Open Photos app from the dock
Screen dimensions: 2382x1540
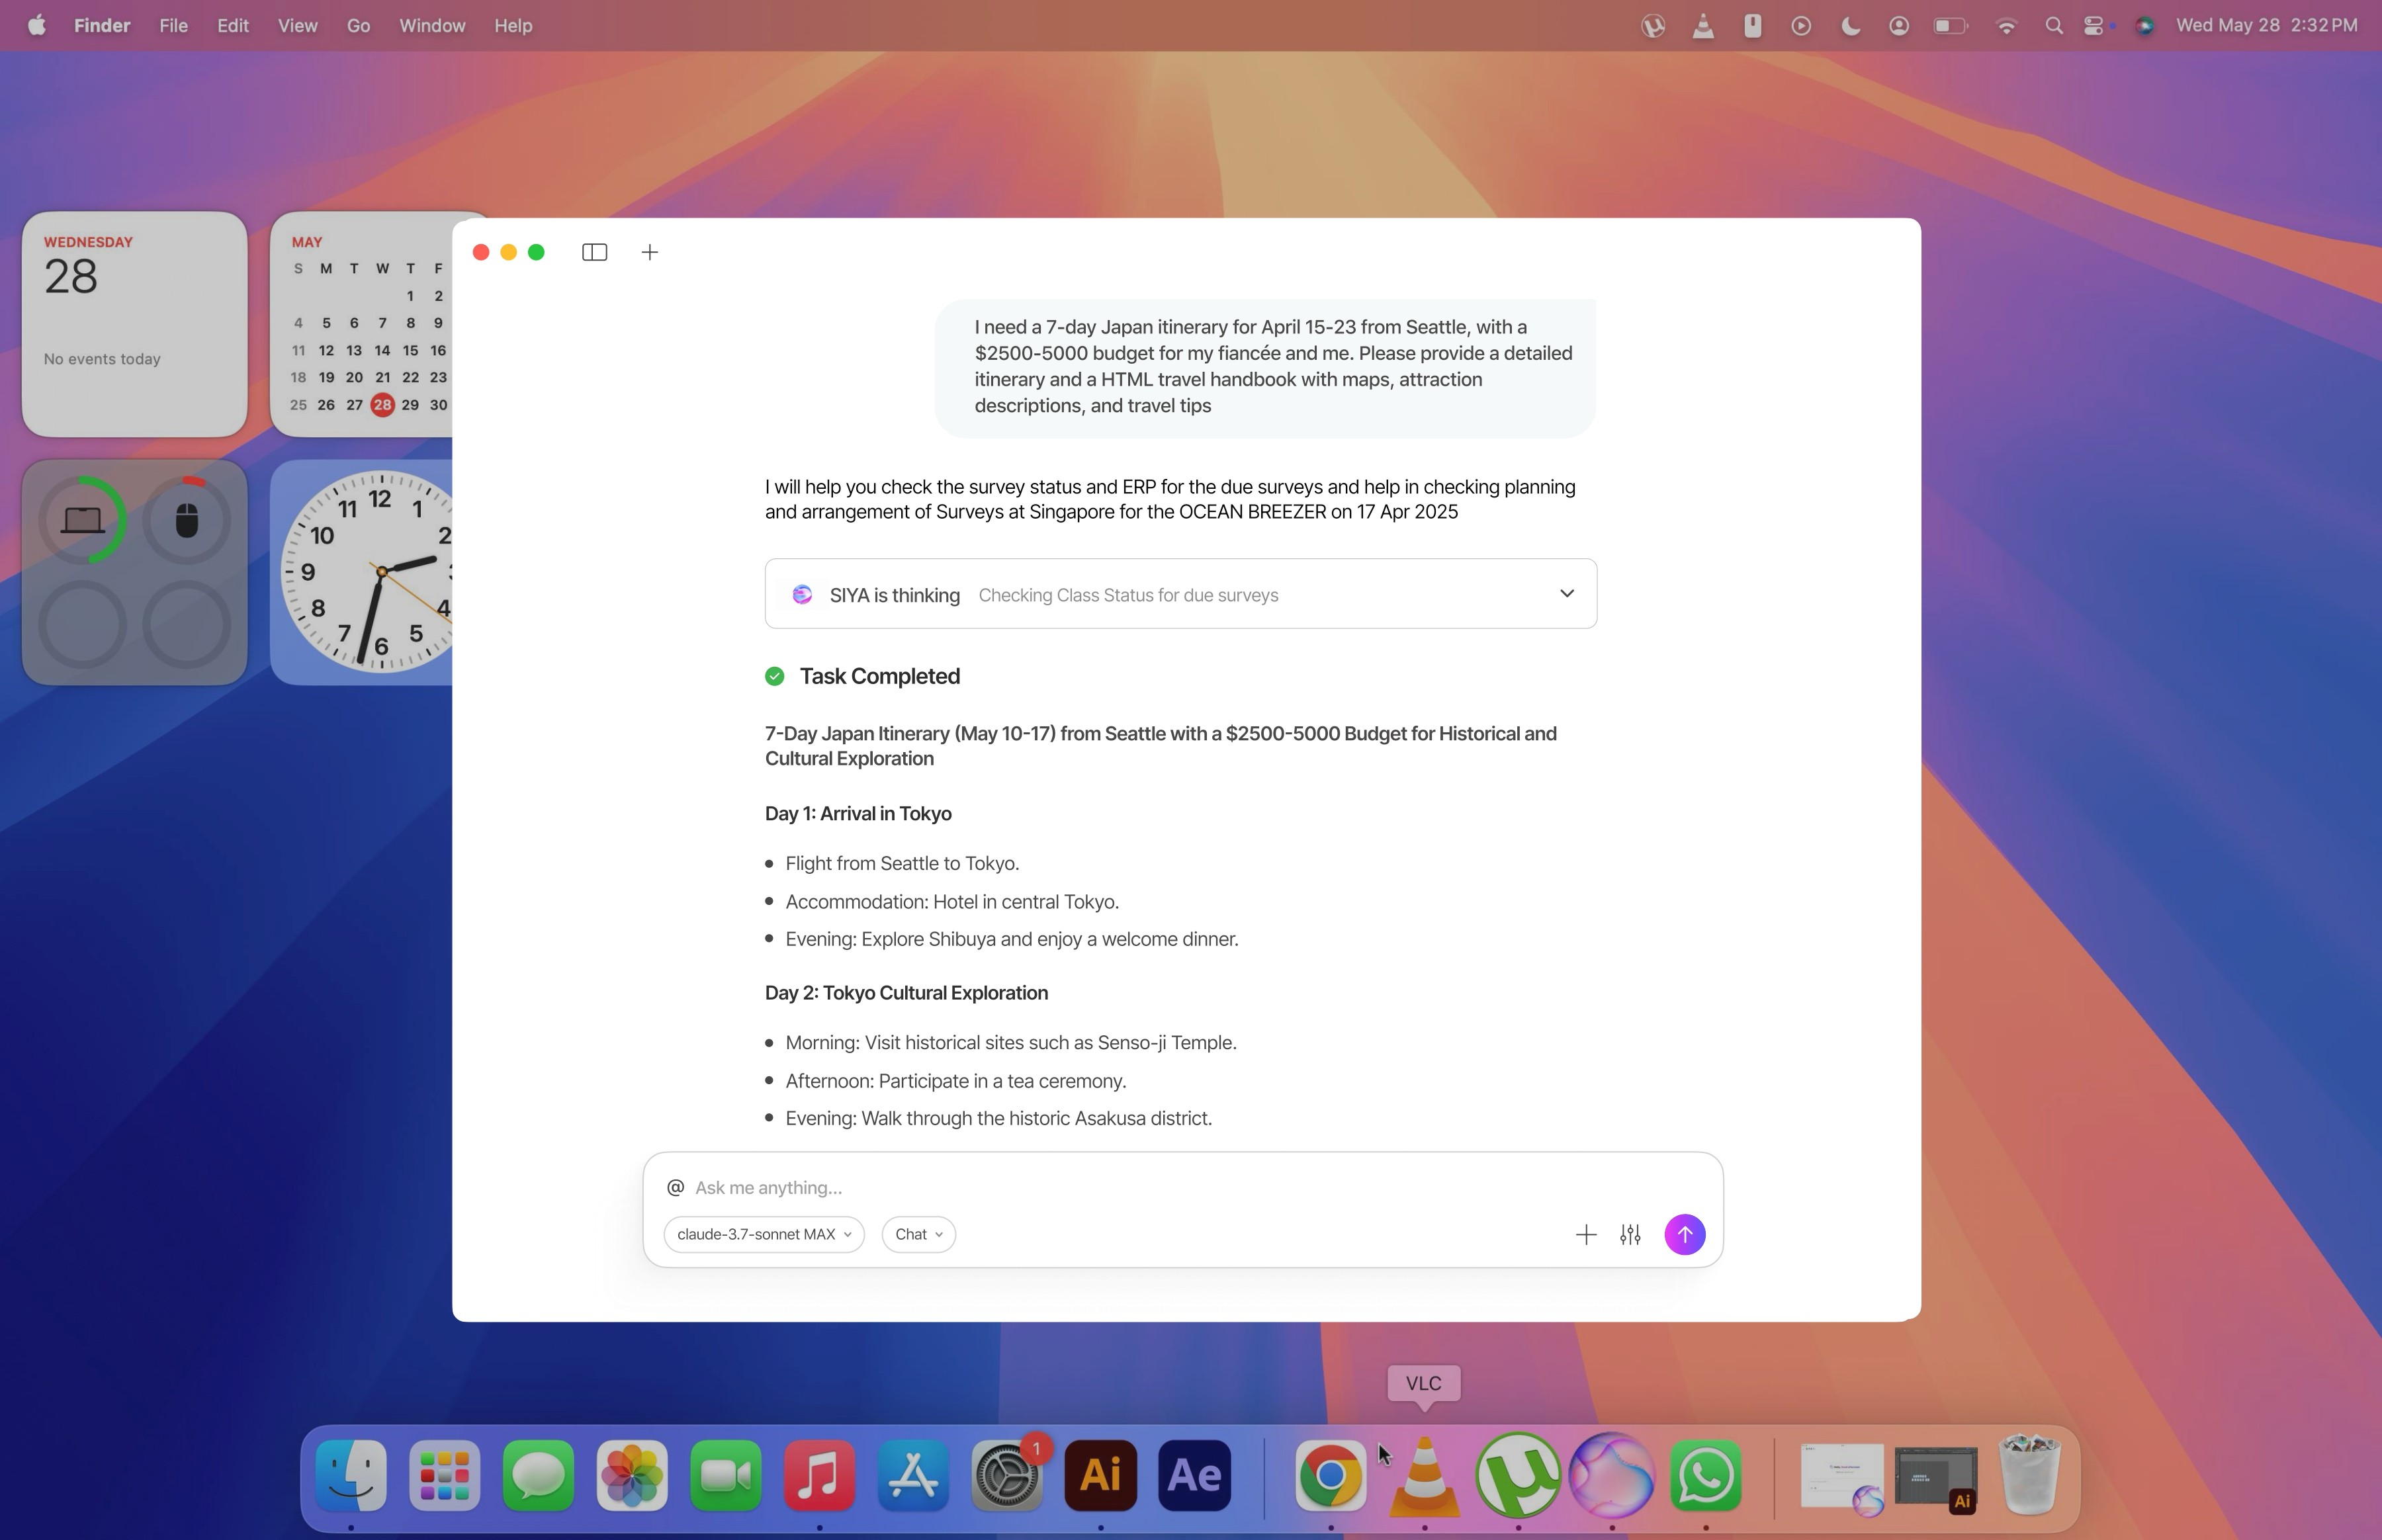[x=632, y=1475]
